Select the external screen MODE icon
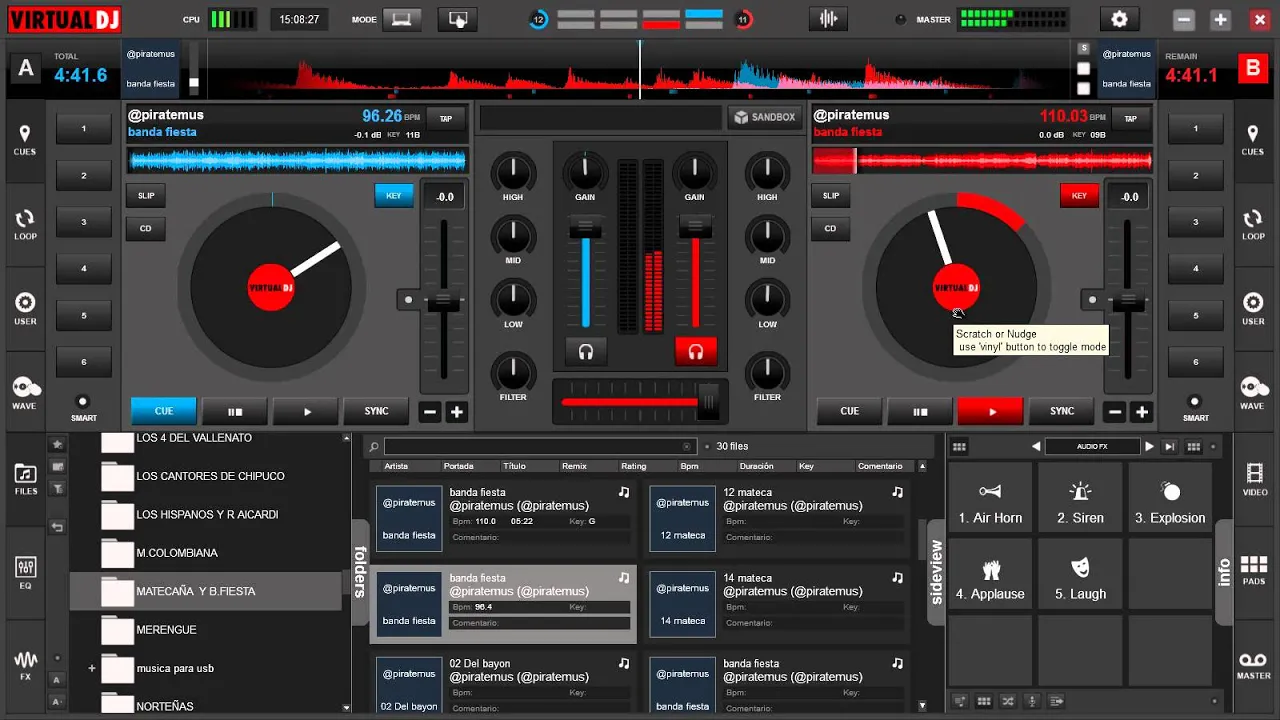 pyautogui.click(x=458, y=19)
